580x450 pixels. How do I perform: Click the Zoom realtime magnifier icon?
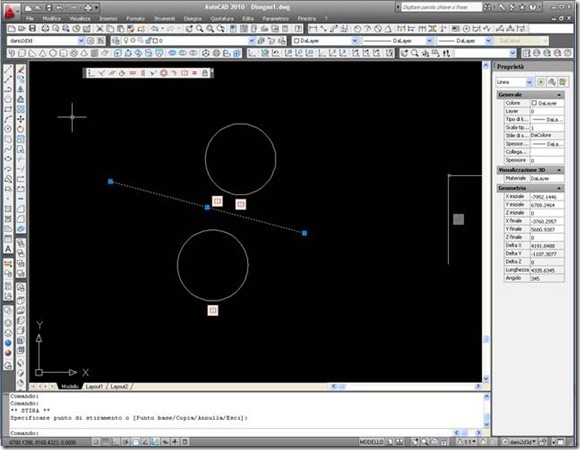199,28
